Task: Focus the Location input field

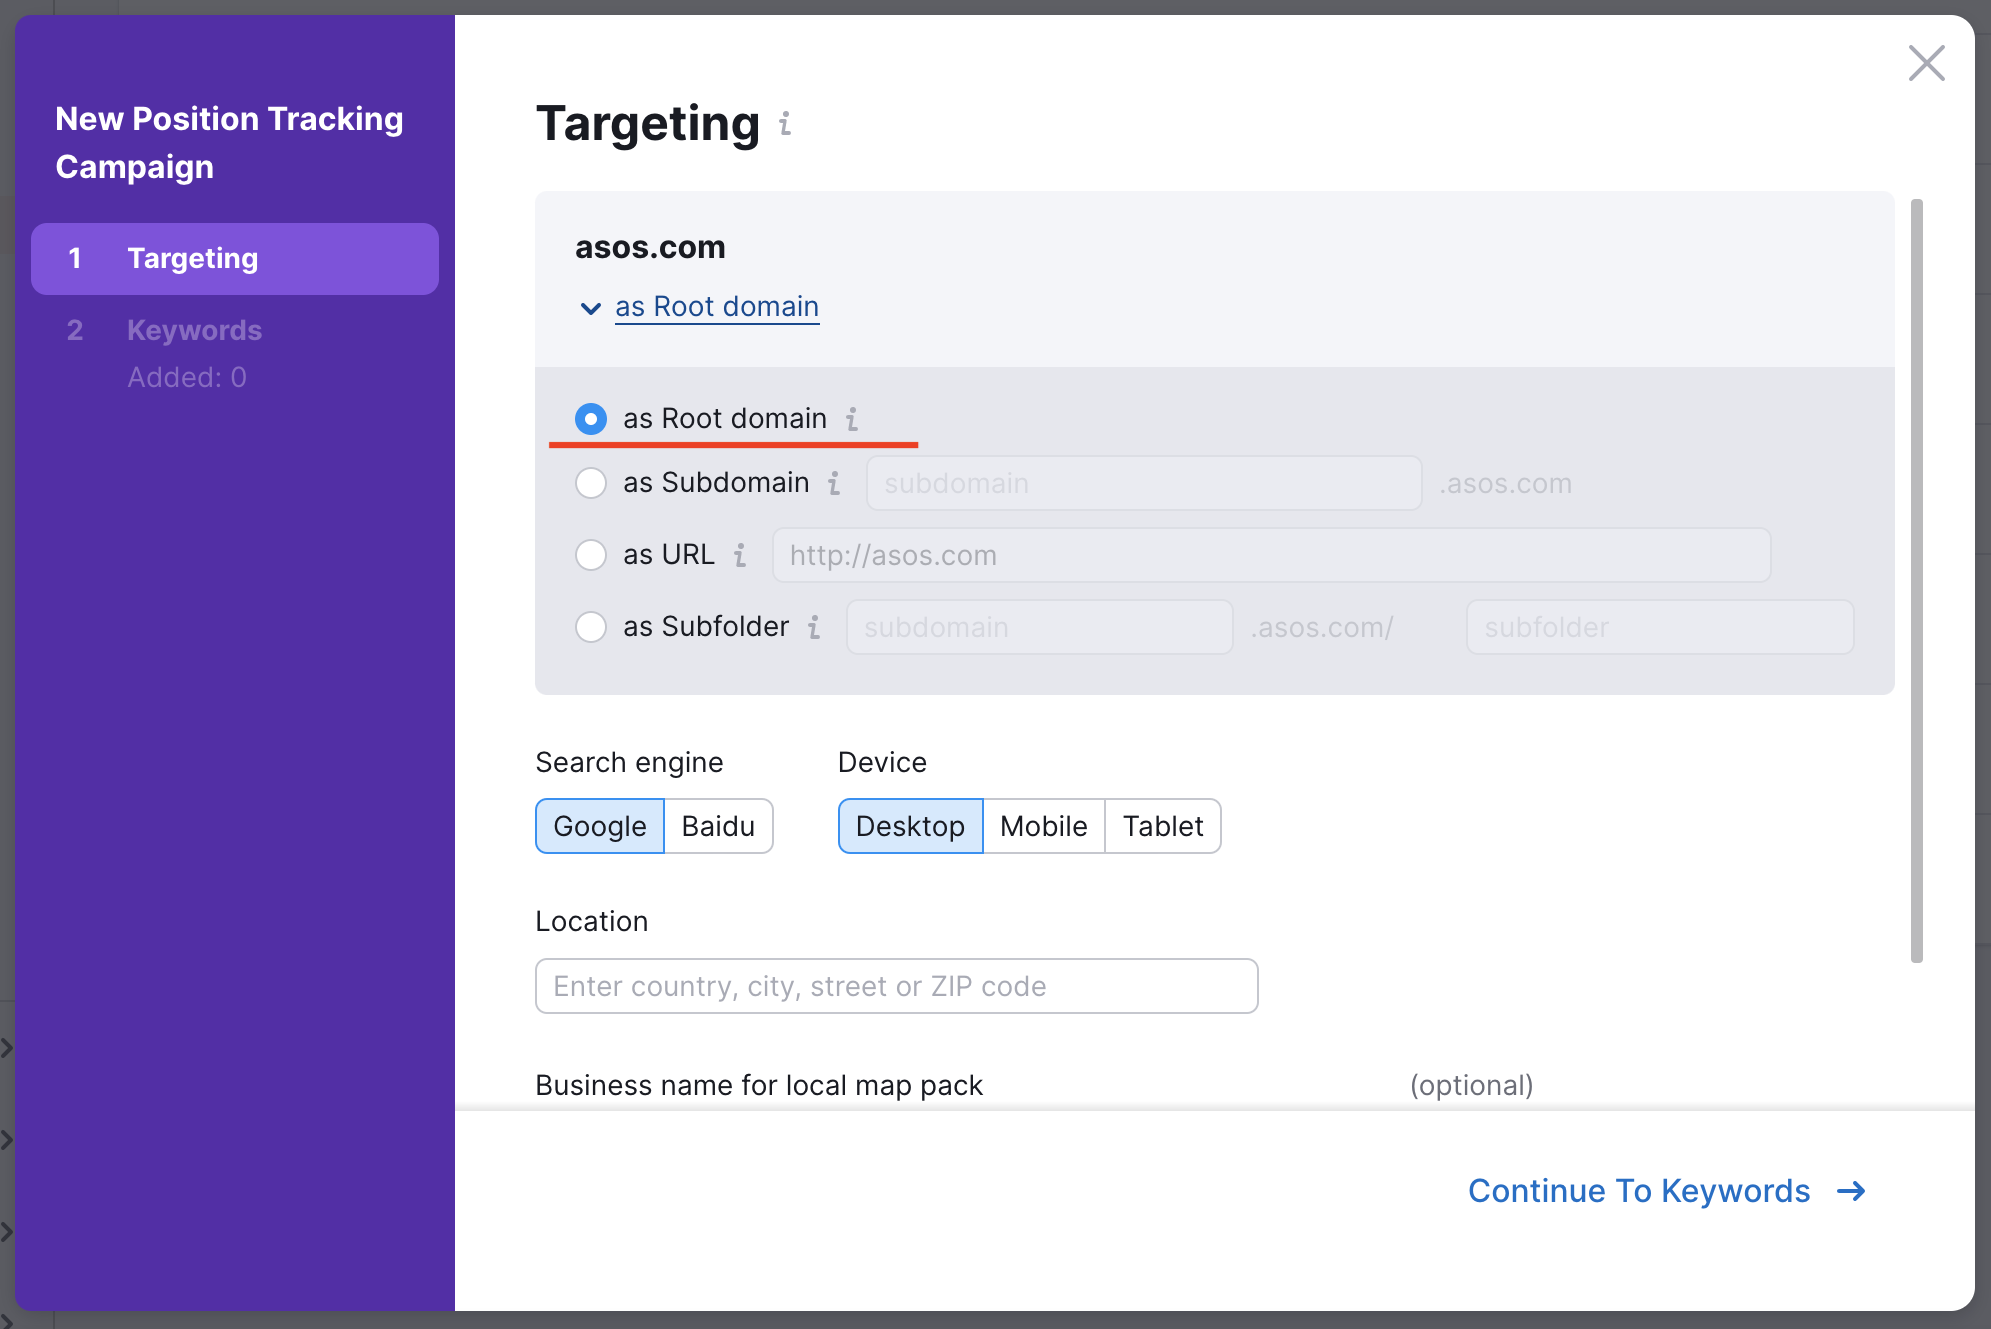Action: click(x=897, y=986)
